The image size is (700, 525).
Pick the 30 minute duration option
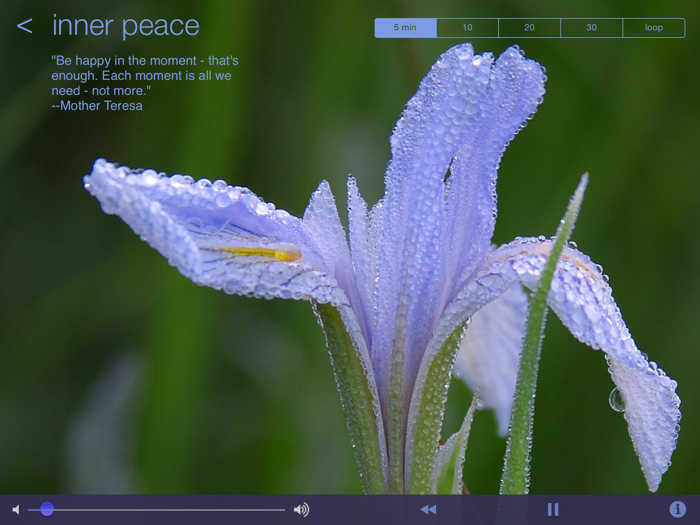tap(592, 28)
